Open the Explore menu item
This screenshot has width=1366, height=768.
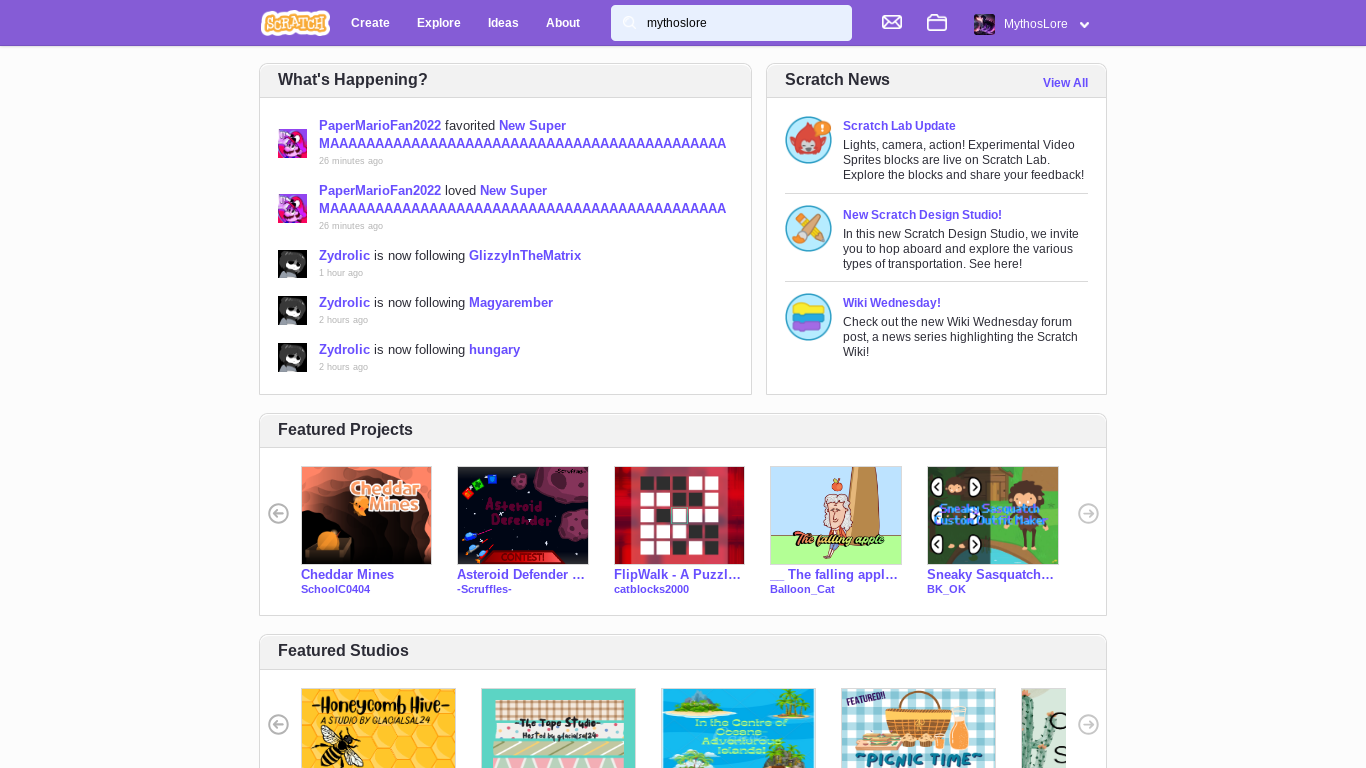439,23
